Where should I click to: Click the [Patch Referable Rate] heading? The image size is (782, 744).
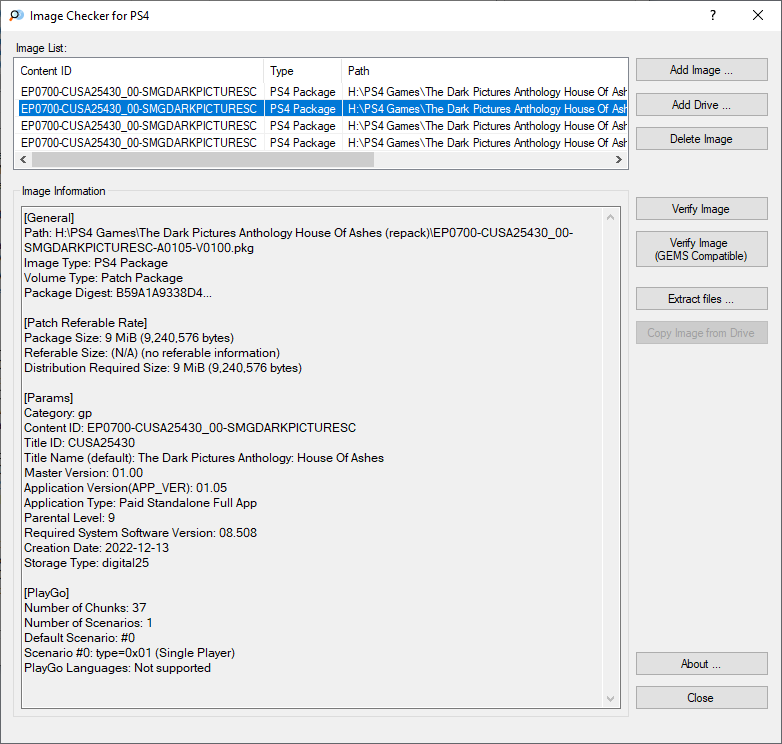click(x=85, y=323)
